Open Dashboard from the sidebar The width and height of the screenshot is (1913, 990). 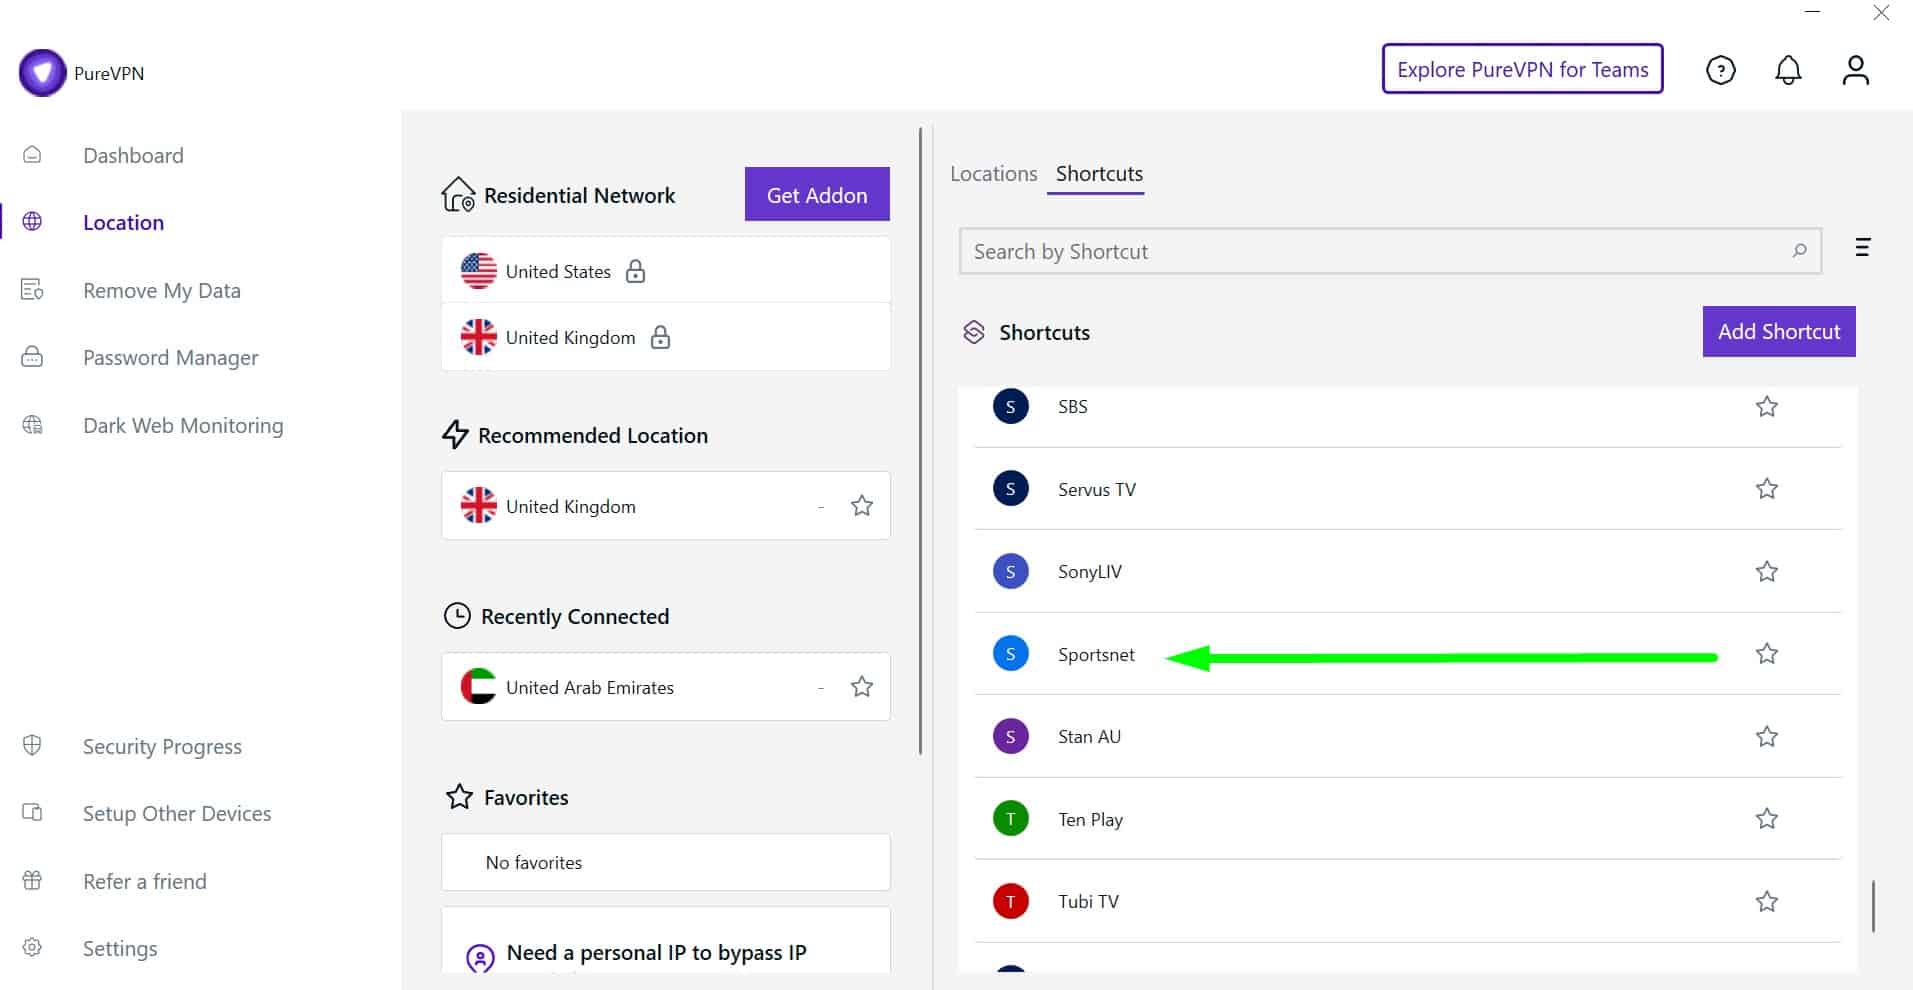pyautogui.click(x=133, y=155)
